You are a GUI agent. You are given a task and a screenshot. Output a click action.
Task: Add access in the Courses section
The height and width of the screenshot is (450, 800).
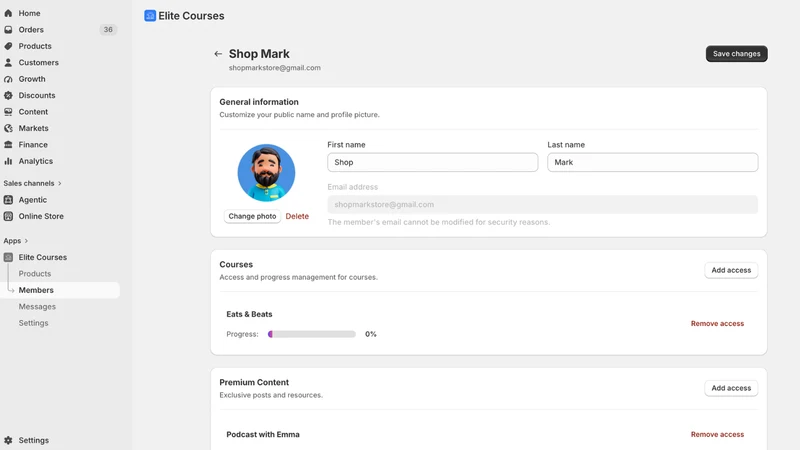tap(731, 270)
